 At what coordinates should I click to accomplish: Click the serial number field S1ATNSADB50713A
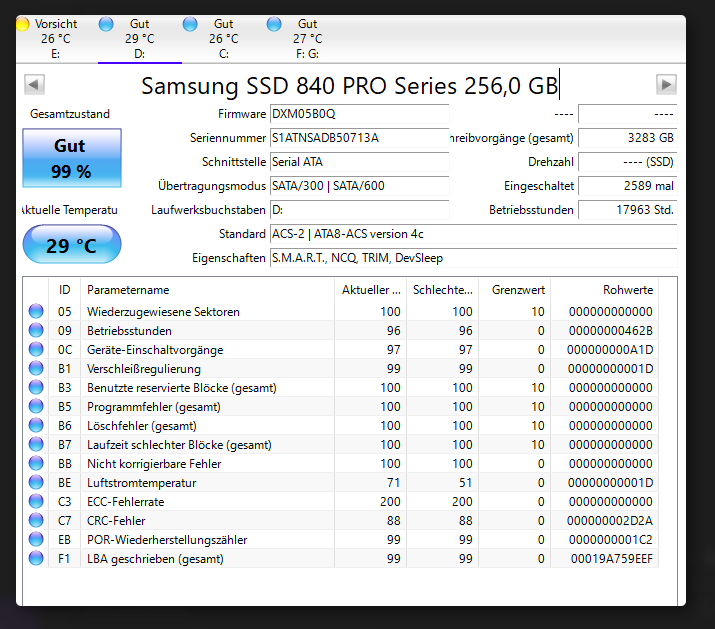tap(359, 138)
